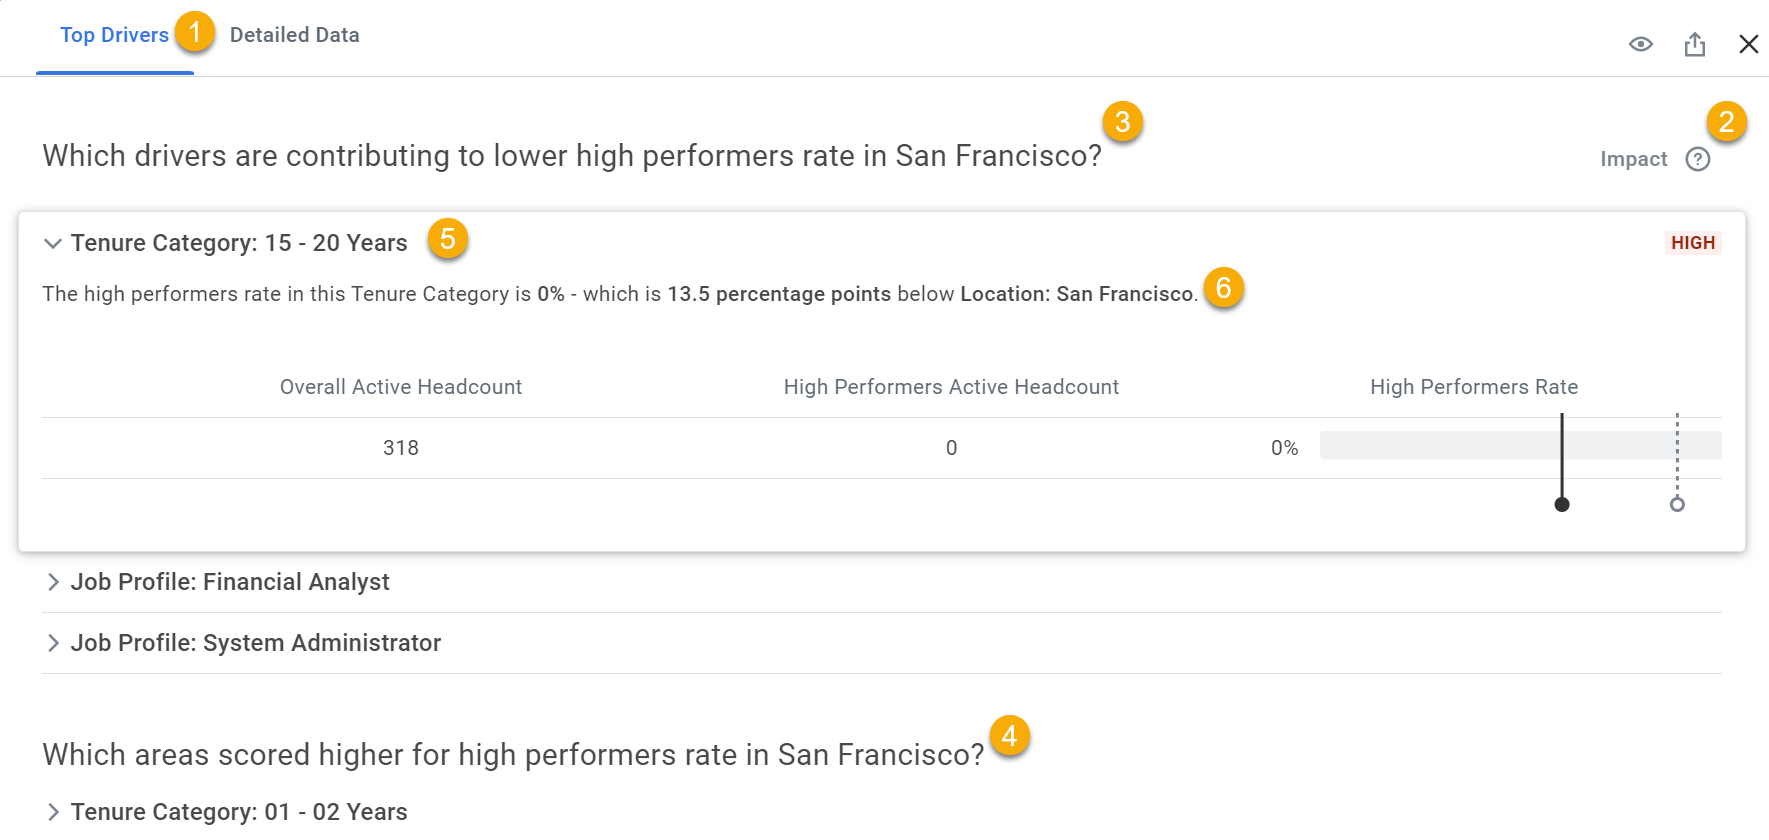Close the drivers panel
Image resolution: width=1769 pixels, height=840 pixels.
tap(1748, 44)
